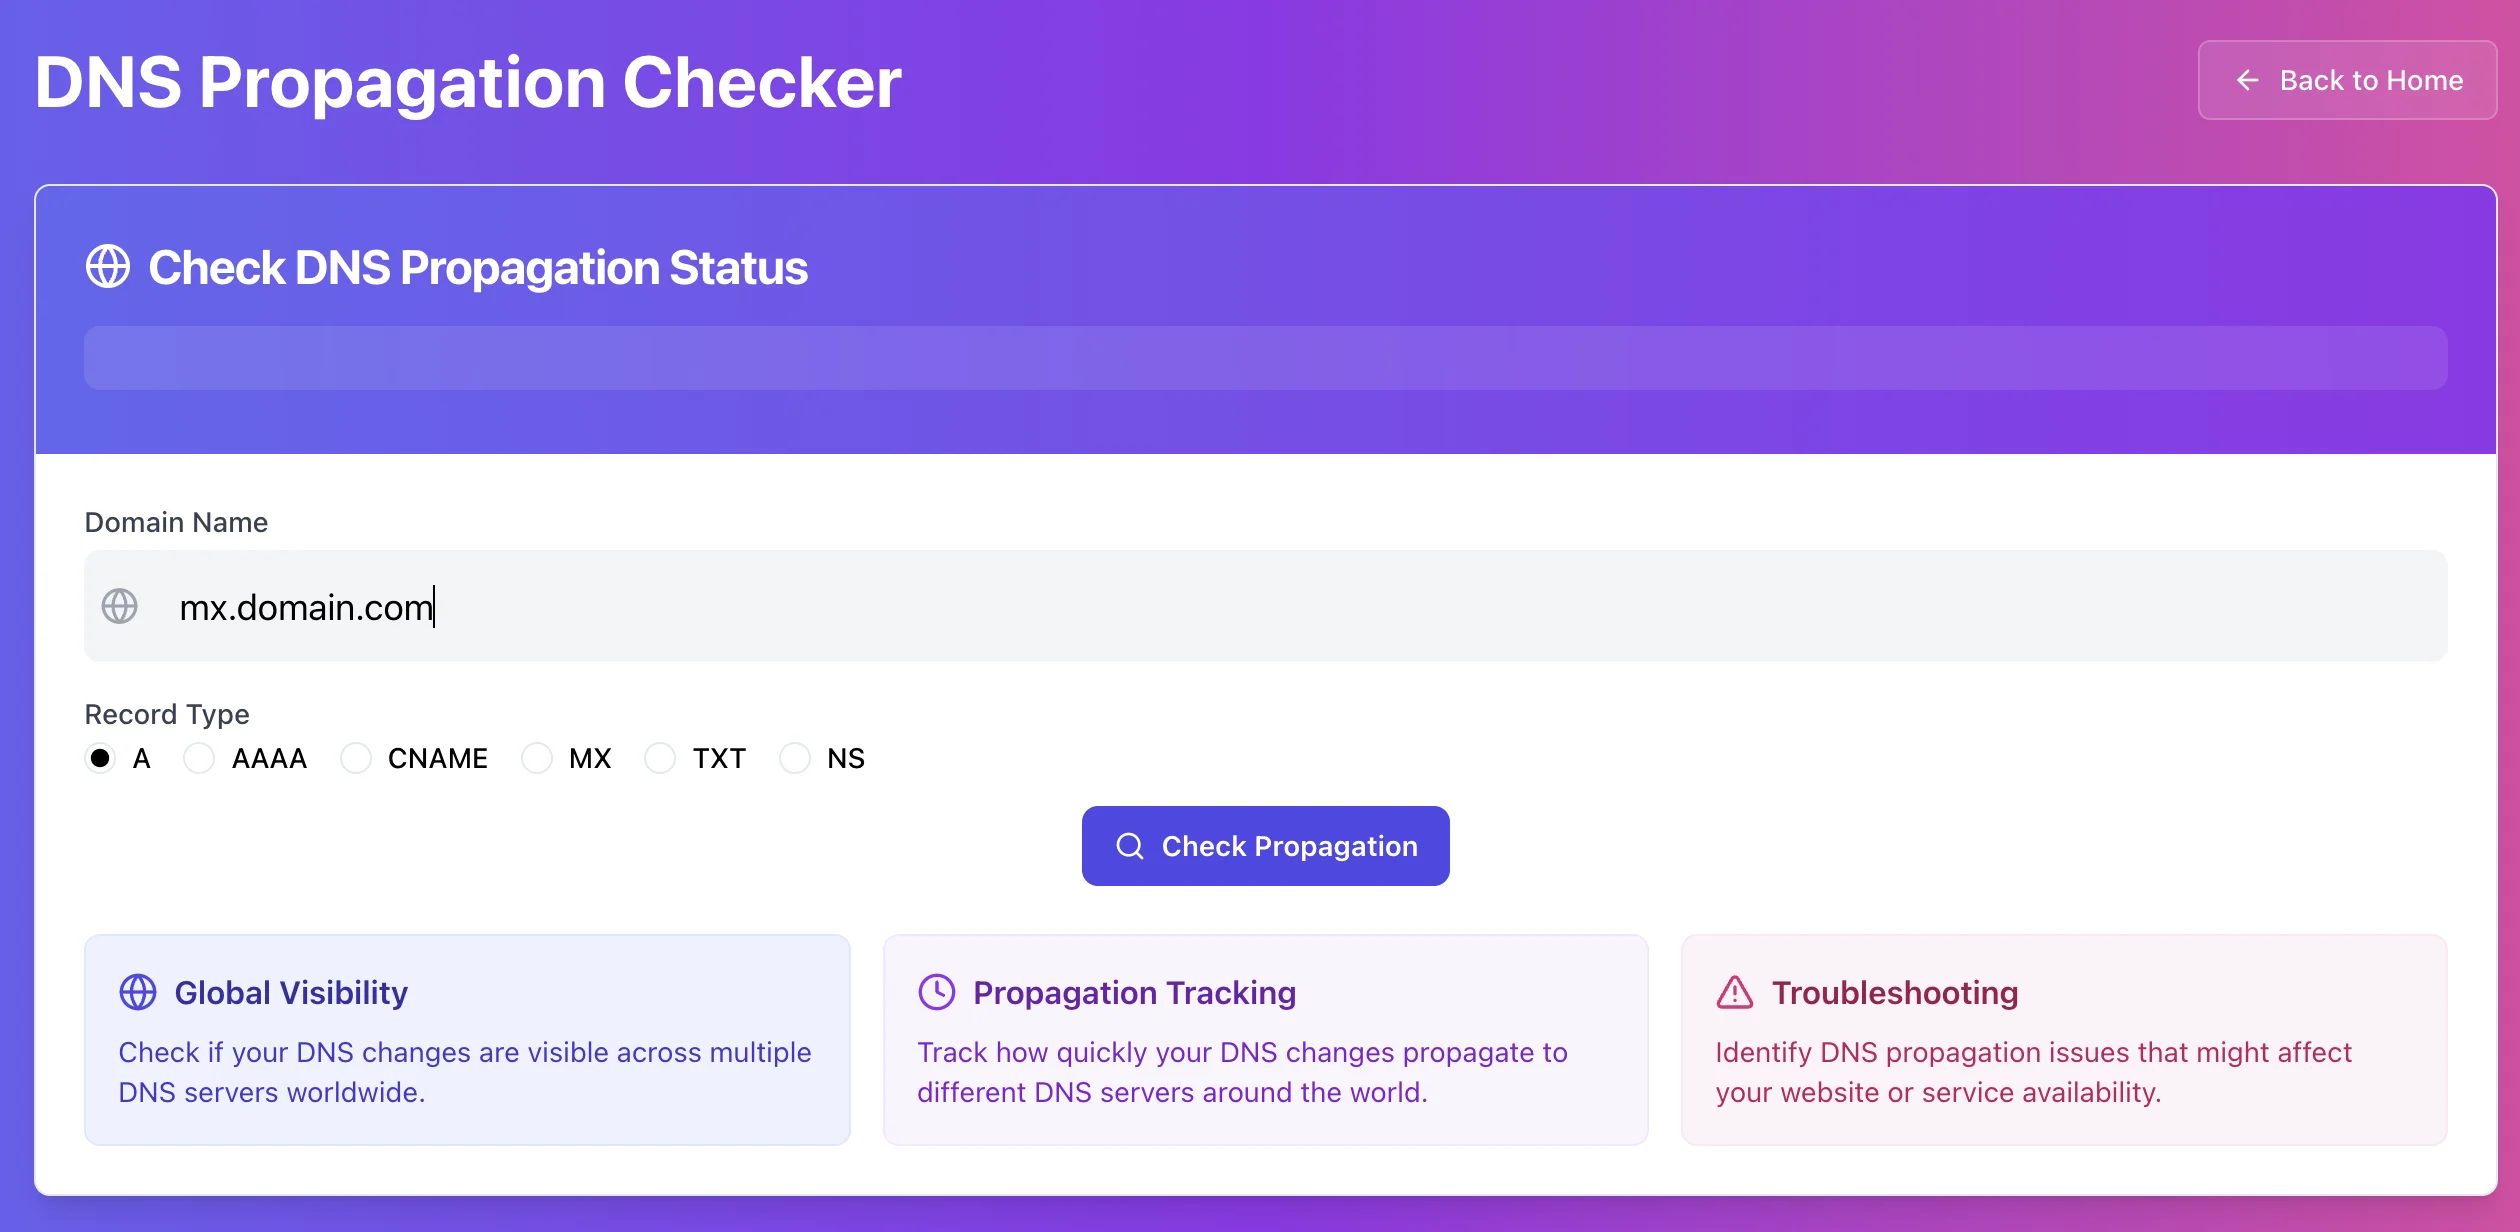Focus the Domain Name input field

[x=1300, y=606]
